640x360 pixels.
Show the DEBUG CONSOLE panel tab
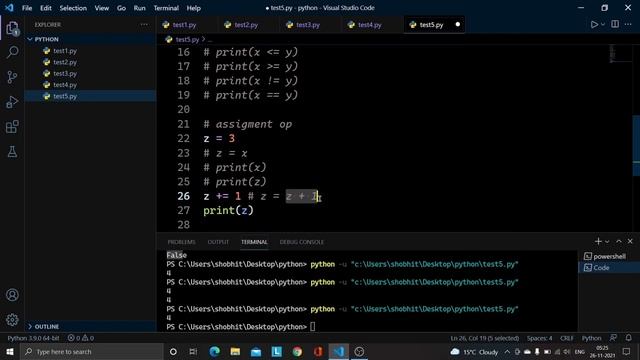(302, 242)
